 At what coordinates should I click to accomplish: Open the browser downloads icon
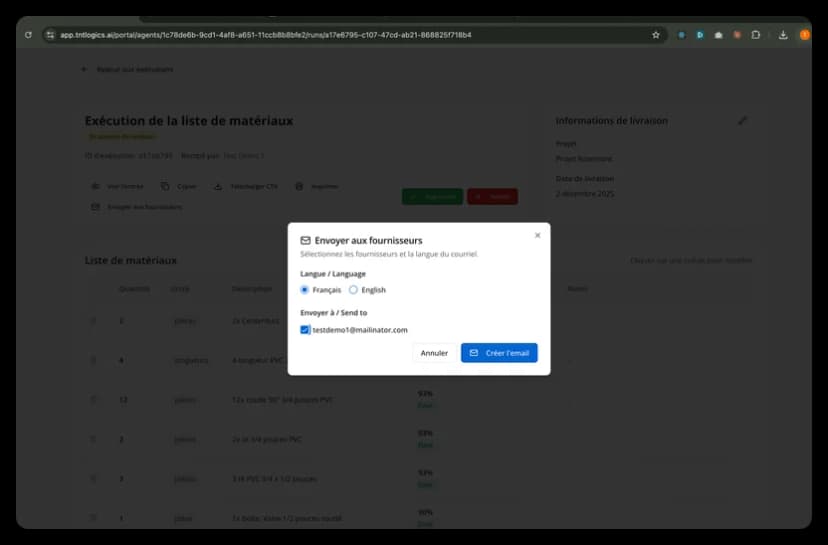[782, 35]
